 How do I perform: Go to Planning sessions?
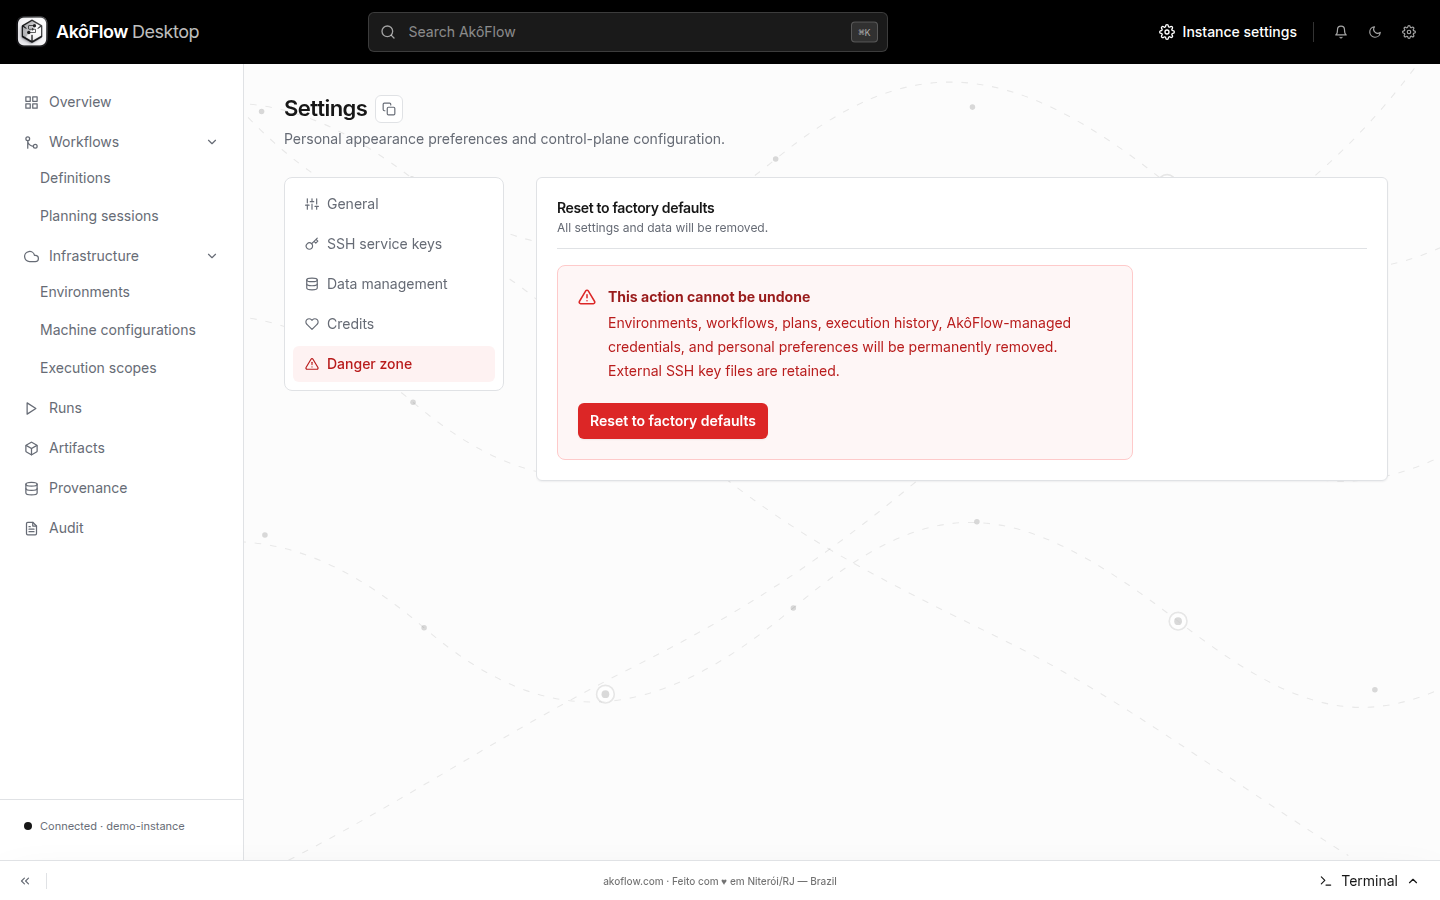coord(99,216)
